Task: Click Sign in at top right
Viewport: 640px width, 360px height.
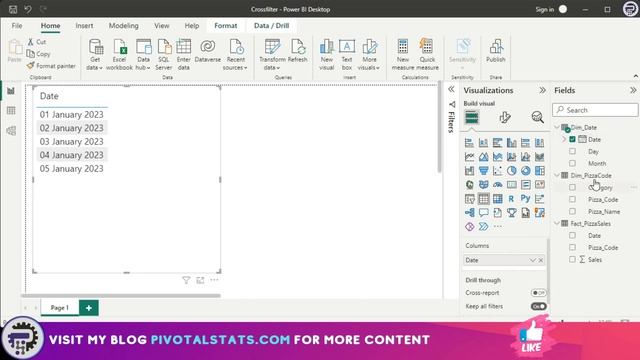Action: coord(544,9)
